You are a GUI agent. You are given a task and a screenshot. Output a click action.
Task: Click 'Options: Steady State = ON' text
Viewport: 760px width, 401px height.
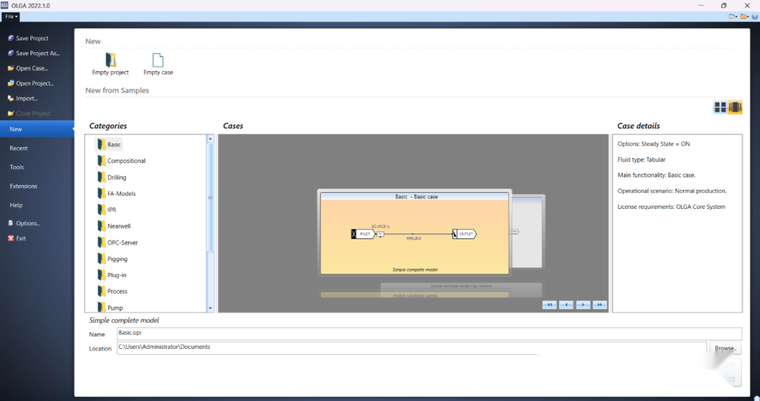tap(653, 144)
